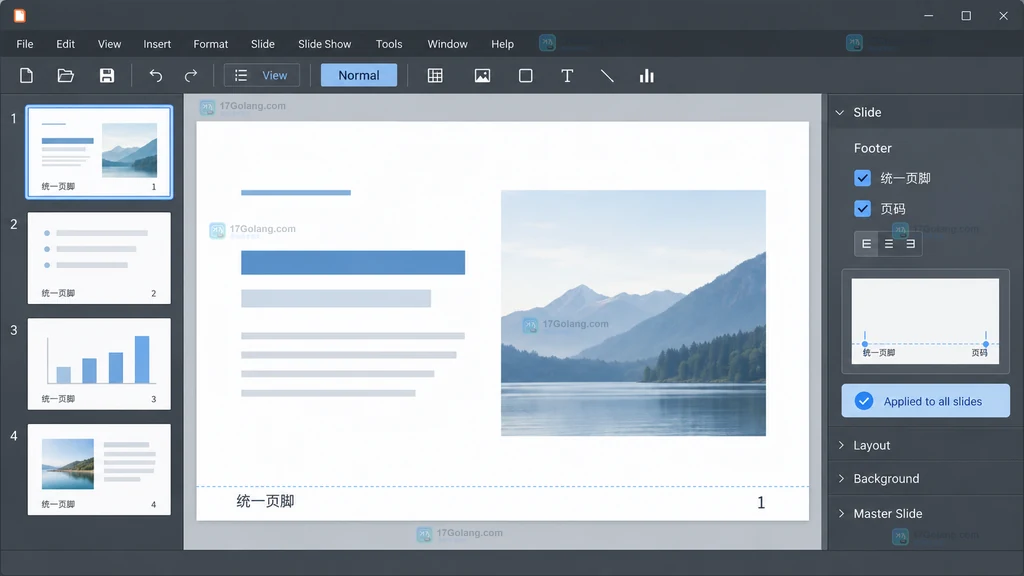Open the Slide Show menu

[x=325, y=44]
